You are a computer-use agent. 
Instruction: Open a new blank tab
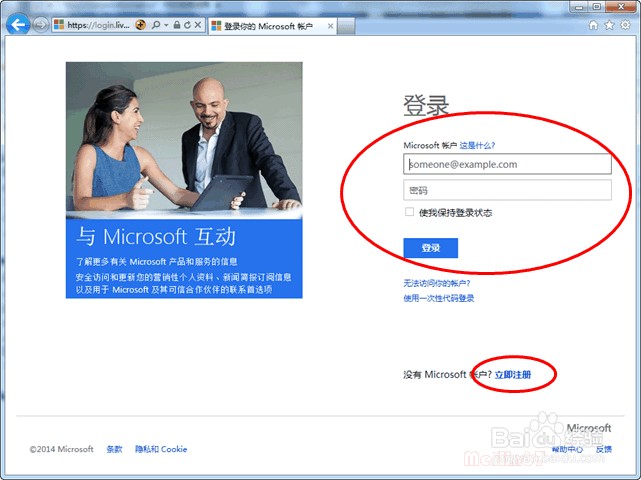[x=346, y=27]
